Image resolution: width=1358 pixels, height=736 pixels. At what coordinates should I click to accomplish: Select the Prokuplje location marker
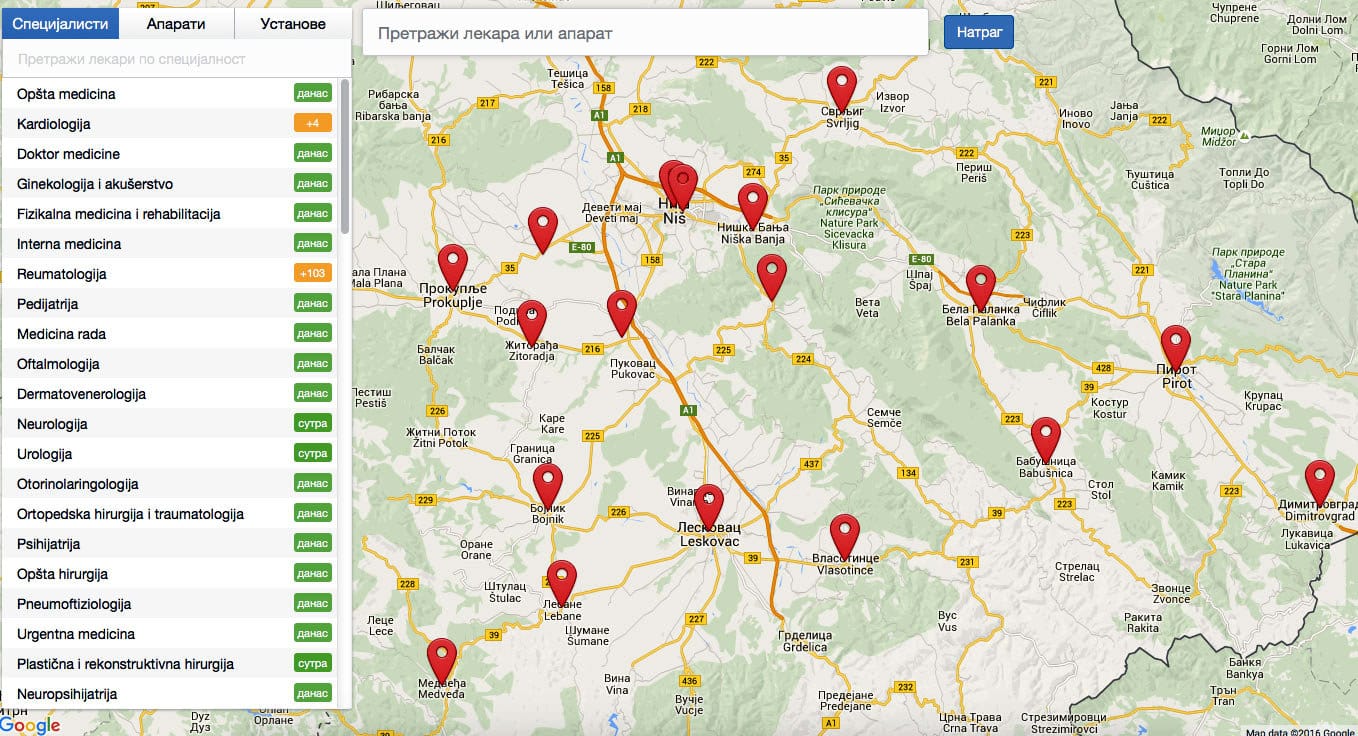coord(453,265)
